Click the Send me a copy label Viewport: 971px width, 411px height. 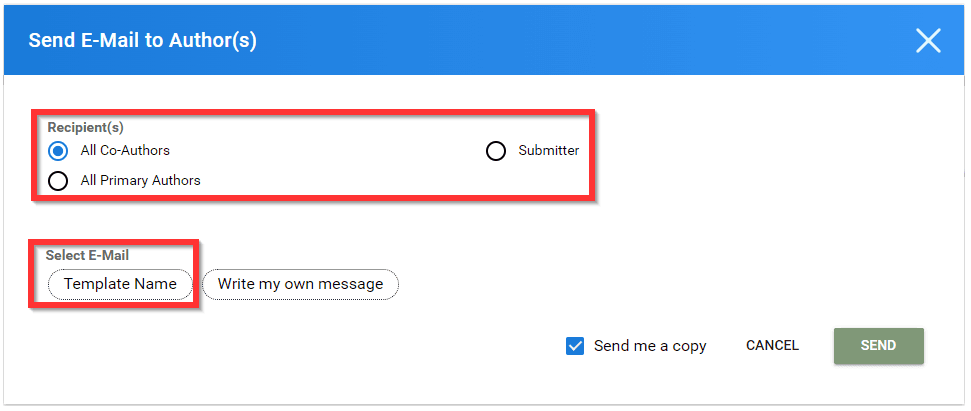pyautogui.click(x=650, y=346)
